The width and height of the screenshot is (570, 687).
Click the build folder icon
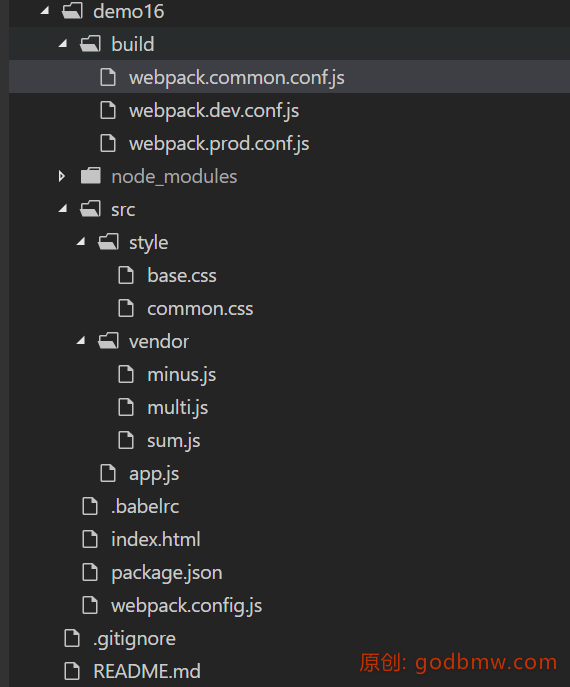pyautogui.click(x=90, y=44)
